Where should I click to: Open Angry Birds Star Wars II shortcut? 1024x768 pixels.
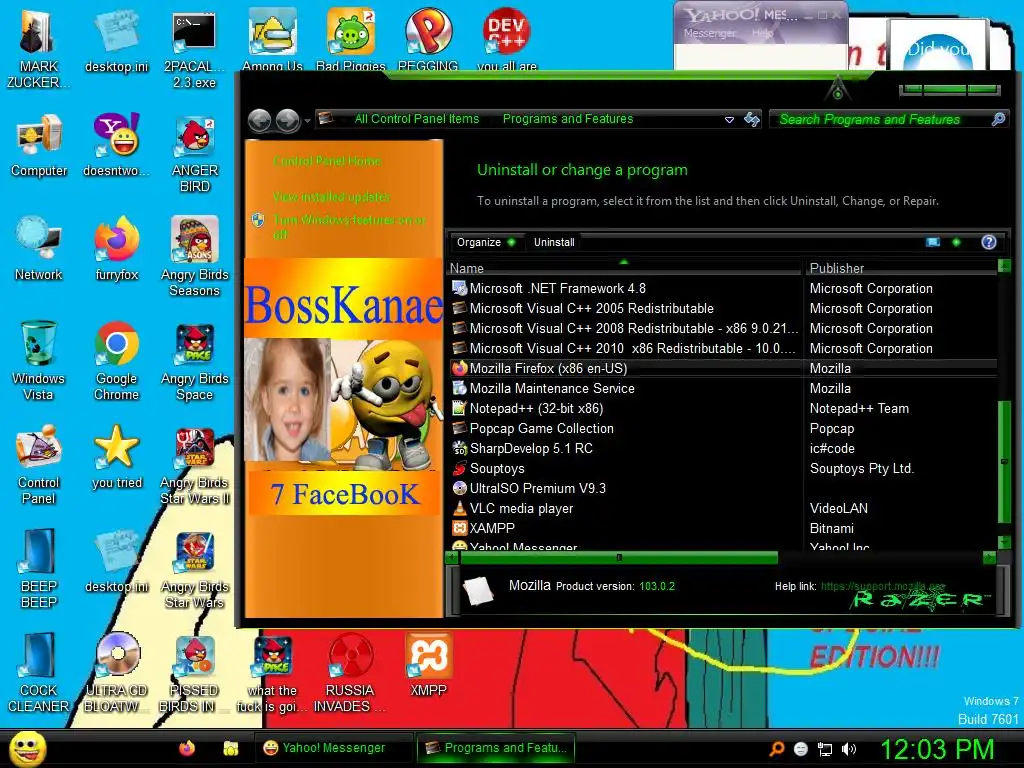(194, 465)
